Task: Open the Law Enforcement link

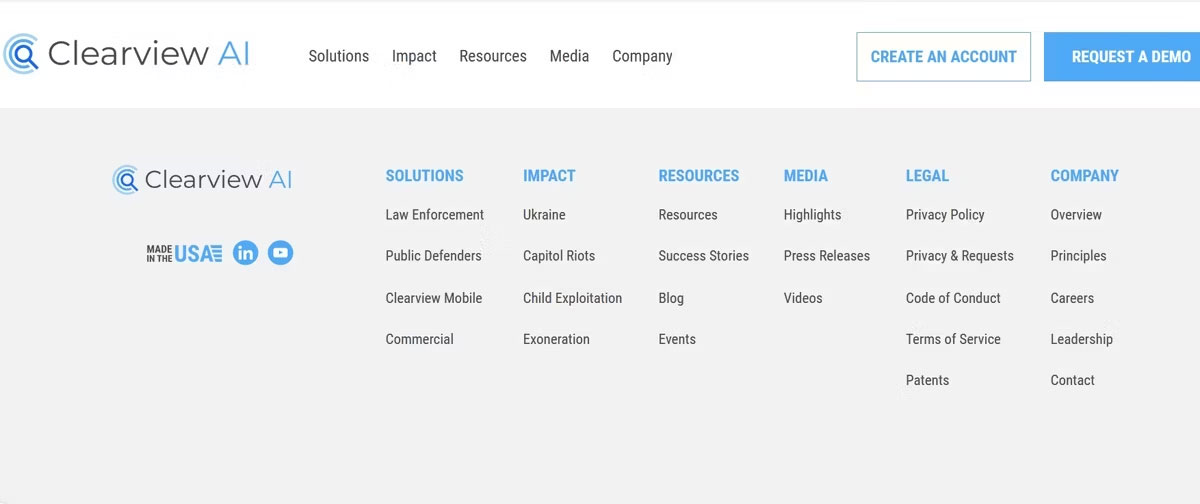Action: pyautogui.click(x=435, y=215)
